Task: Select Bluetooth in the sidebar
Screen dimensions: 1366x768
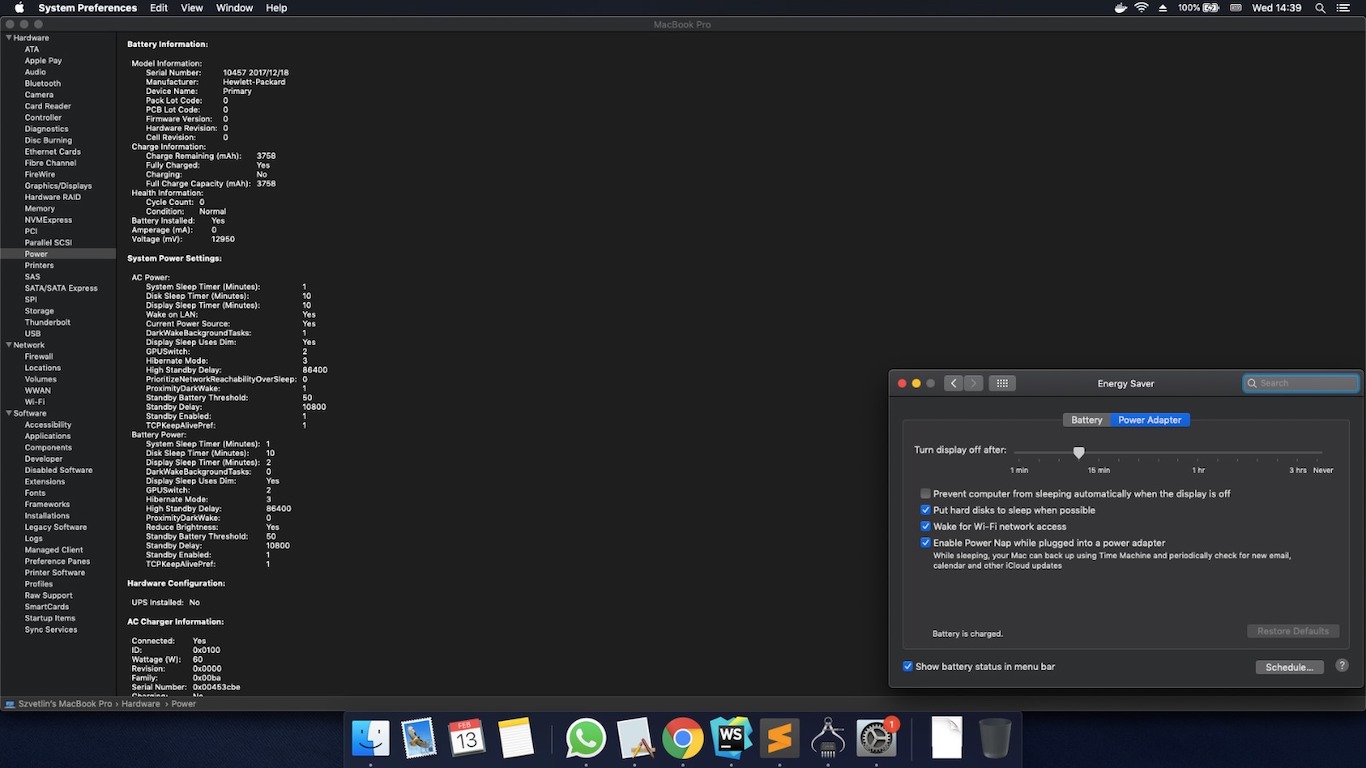Action: (43, 83)
